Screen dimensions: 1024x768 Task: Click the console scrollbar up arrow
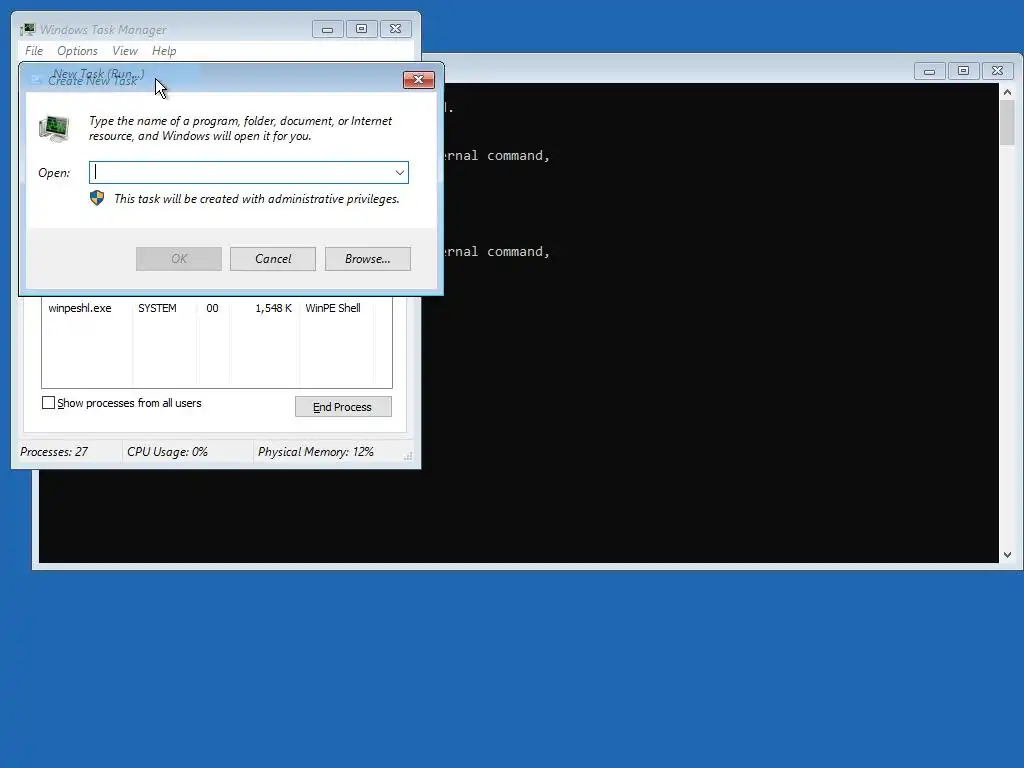(1007, 92)
